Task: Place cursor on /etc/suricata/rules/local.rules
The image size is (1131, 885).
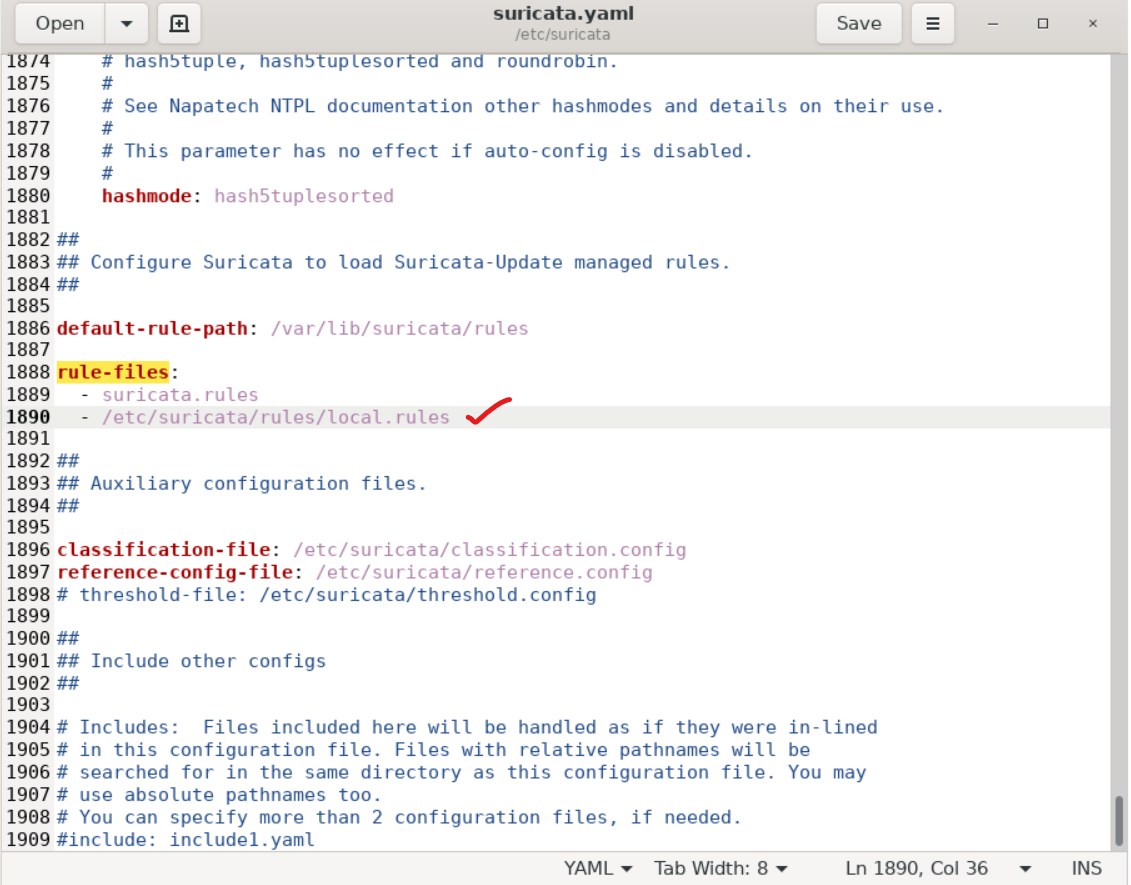Action: 276,417
